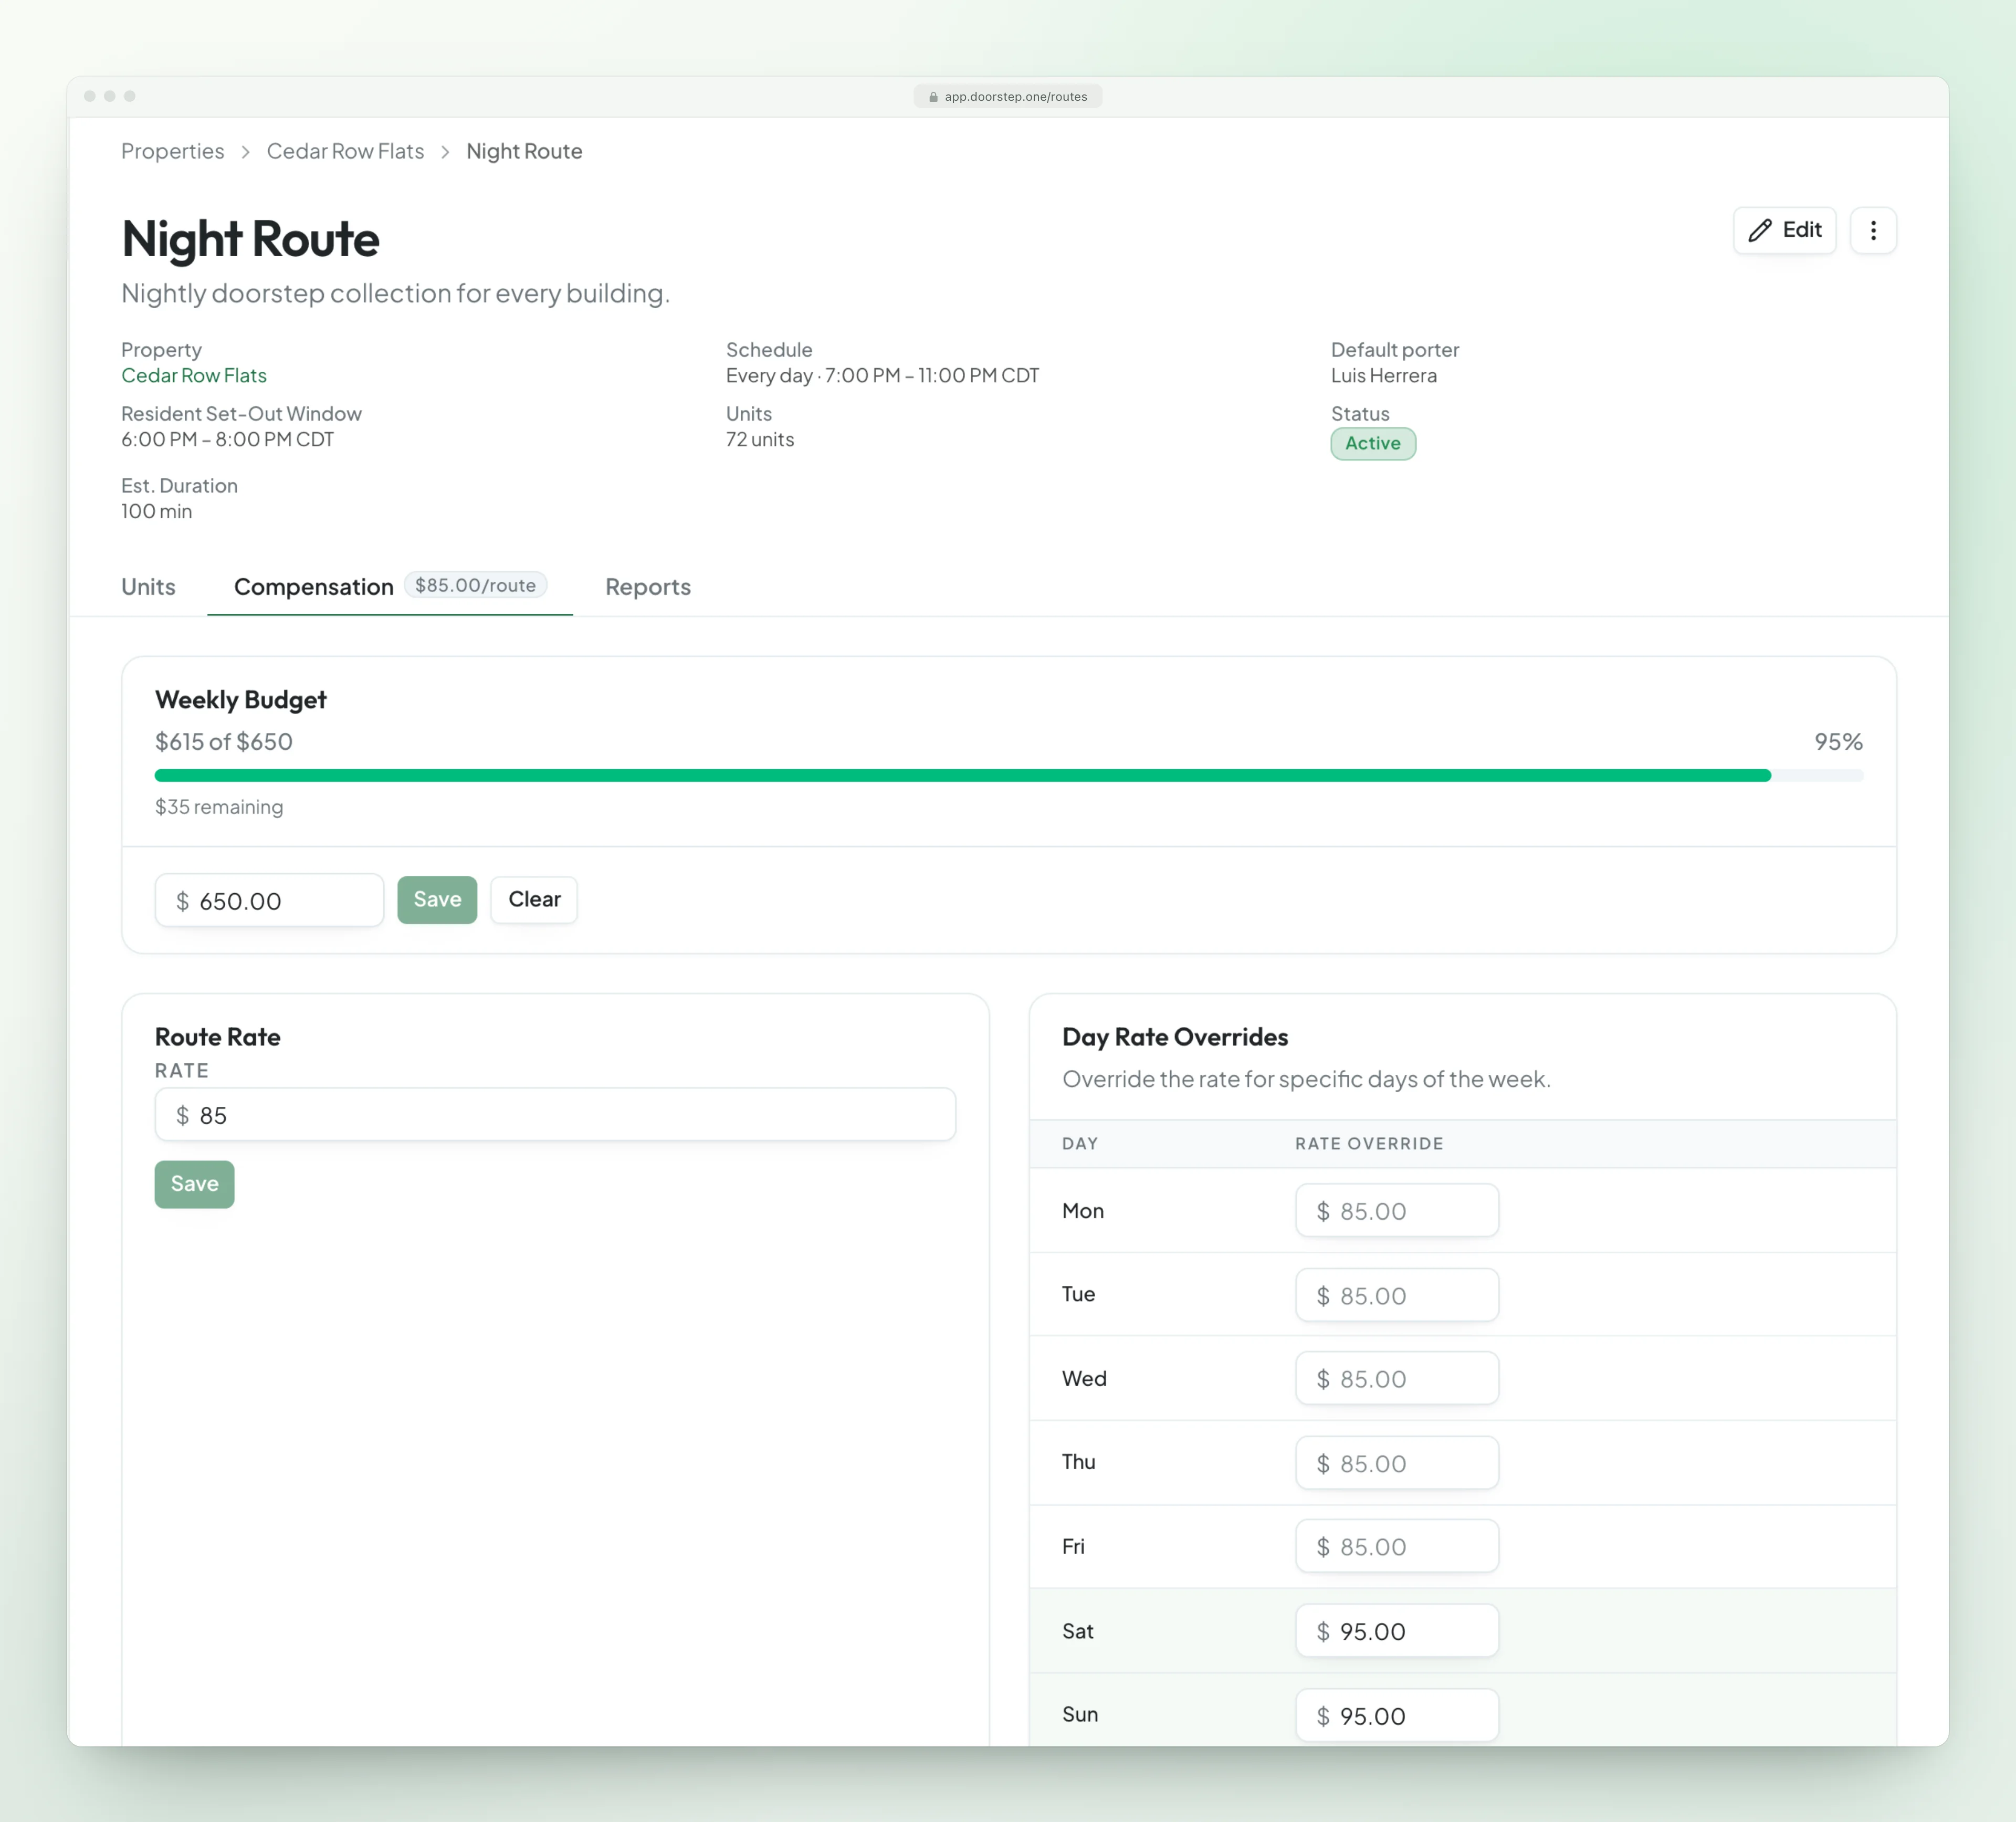Image resolution: width=2016 pixels, height=1822 pixels.
Task: Focus the Route Rate input field
Action: [555, 1114]
